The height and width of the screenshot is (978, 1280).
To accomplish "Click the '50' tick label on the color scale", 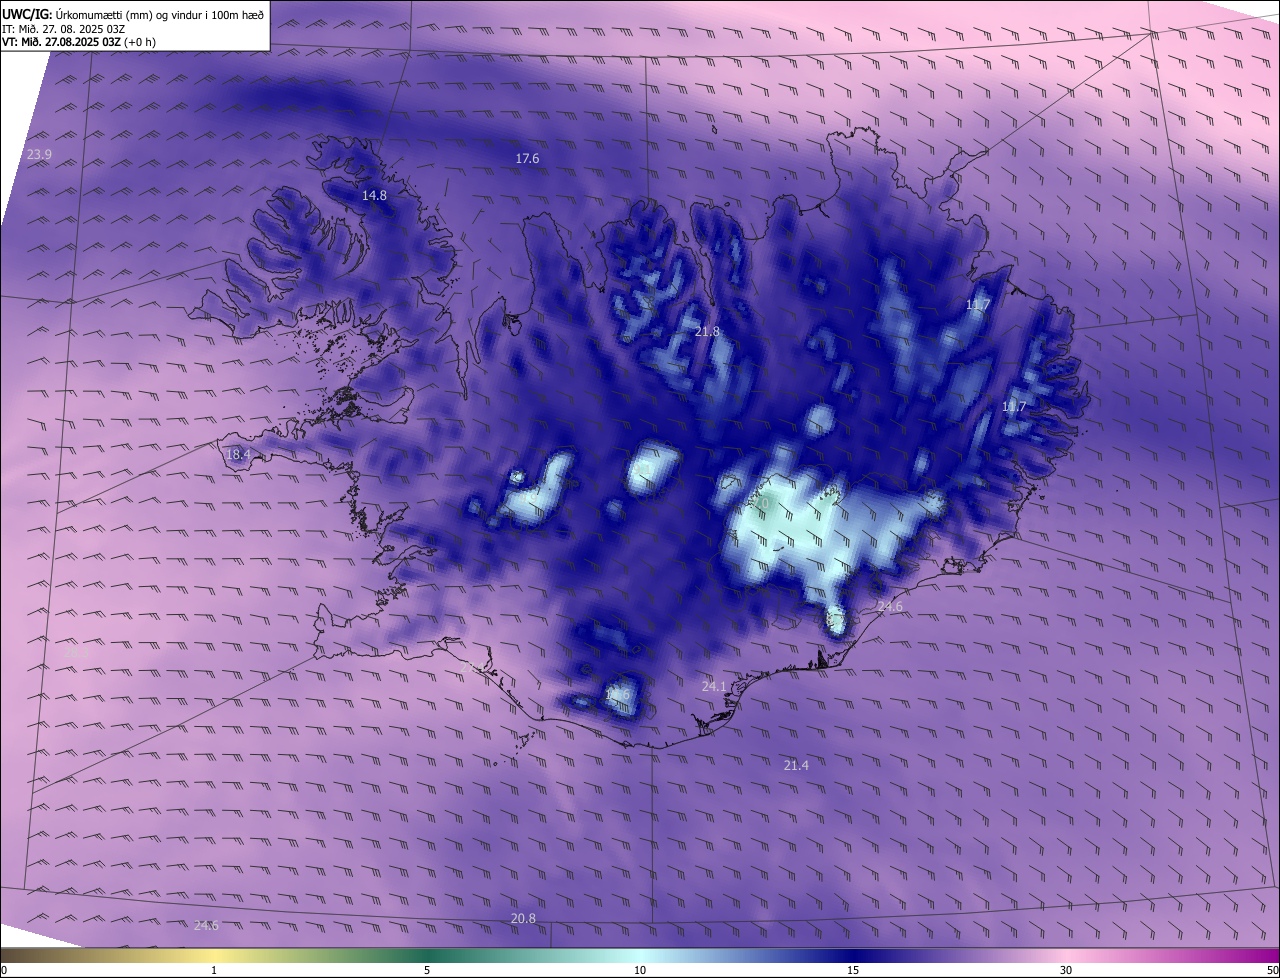I will tap(1272, 970).
